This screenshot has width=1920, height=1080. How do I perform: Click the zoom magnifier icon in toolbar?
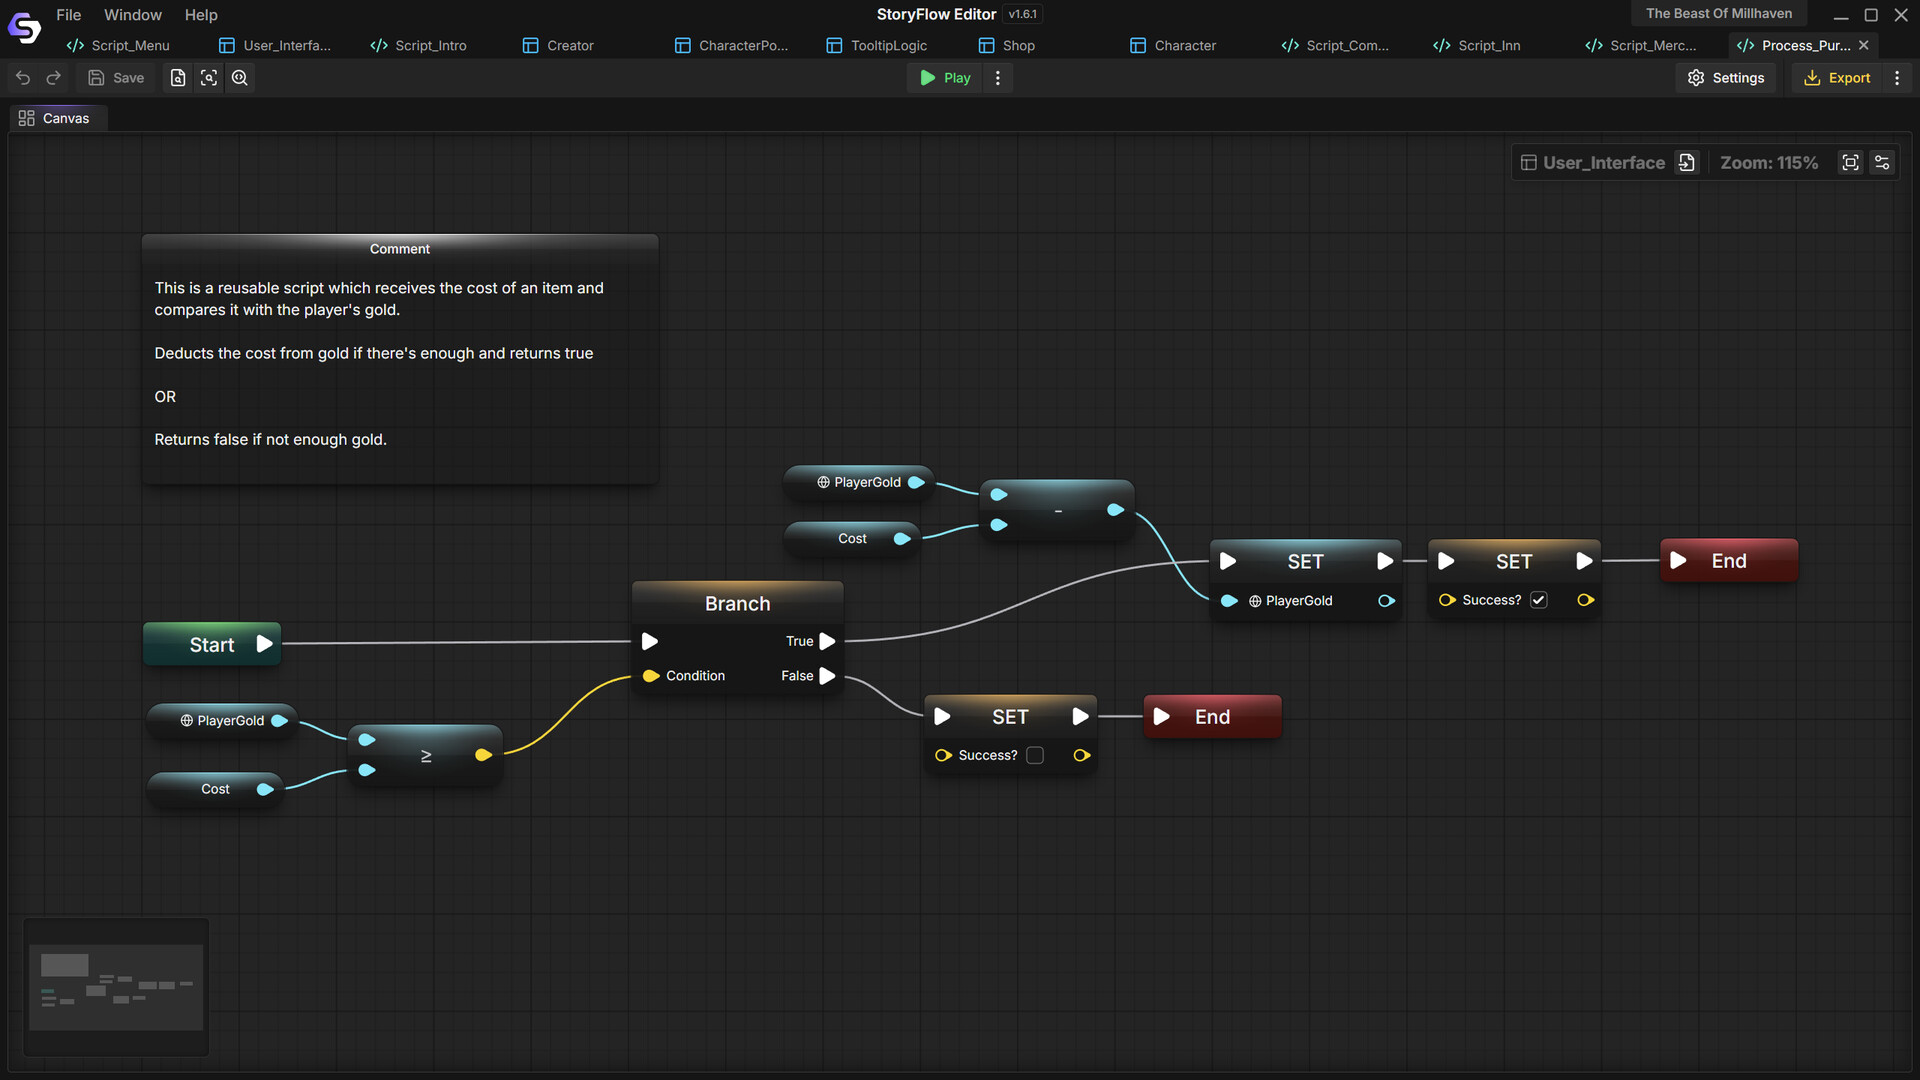[x=240, y=78]
